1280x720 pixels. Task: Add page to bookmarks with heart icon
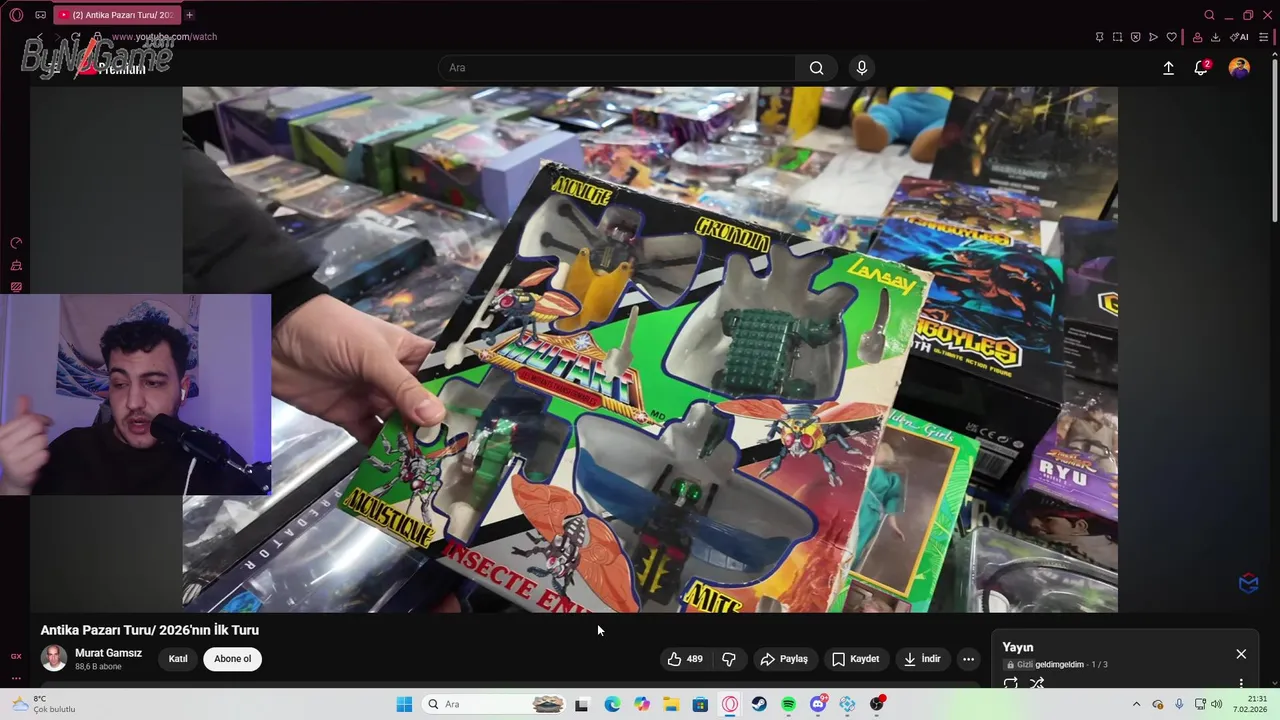tap(1171, 37)
